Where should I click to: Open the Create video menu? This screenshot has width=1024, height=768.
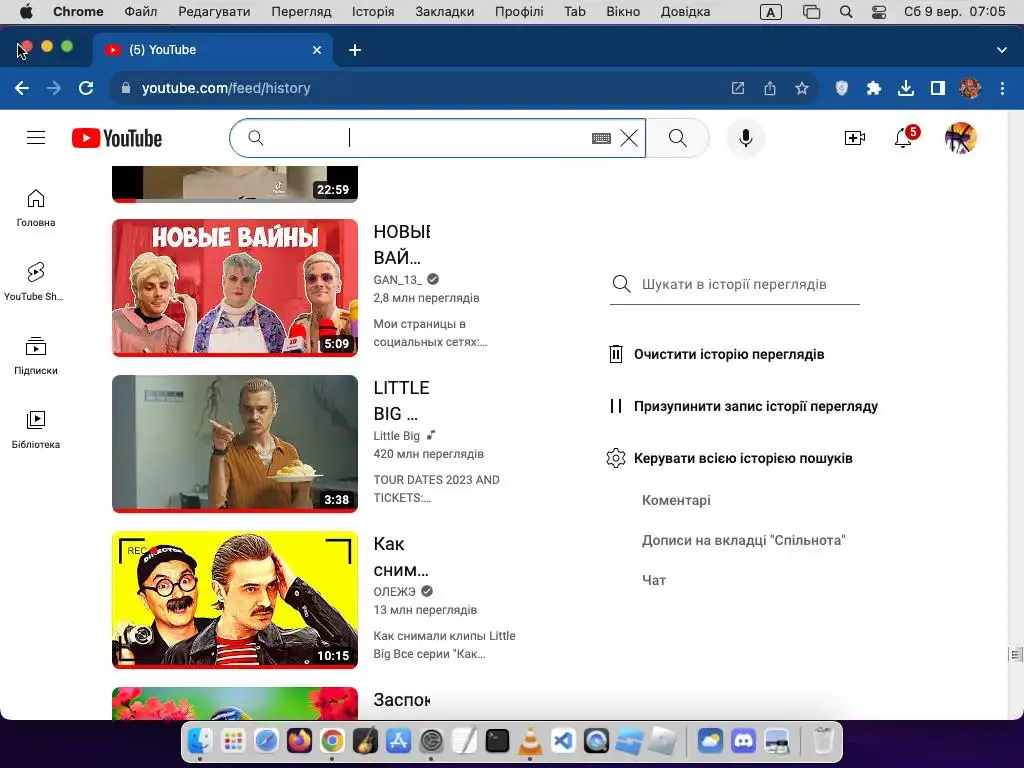pyautogui.click(x=854, y=138)
